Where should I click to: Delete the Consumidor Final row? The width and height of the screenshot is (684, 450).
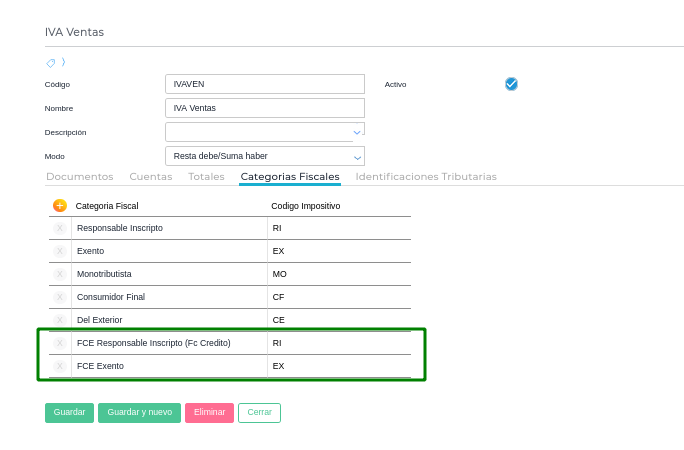[60, 297]
